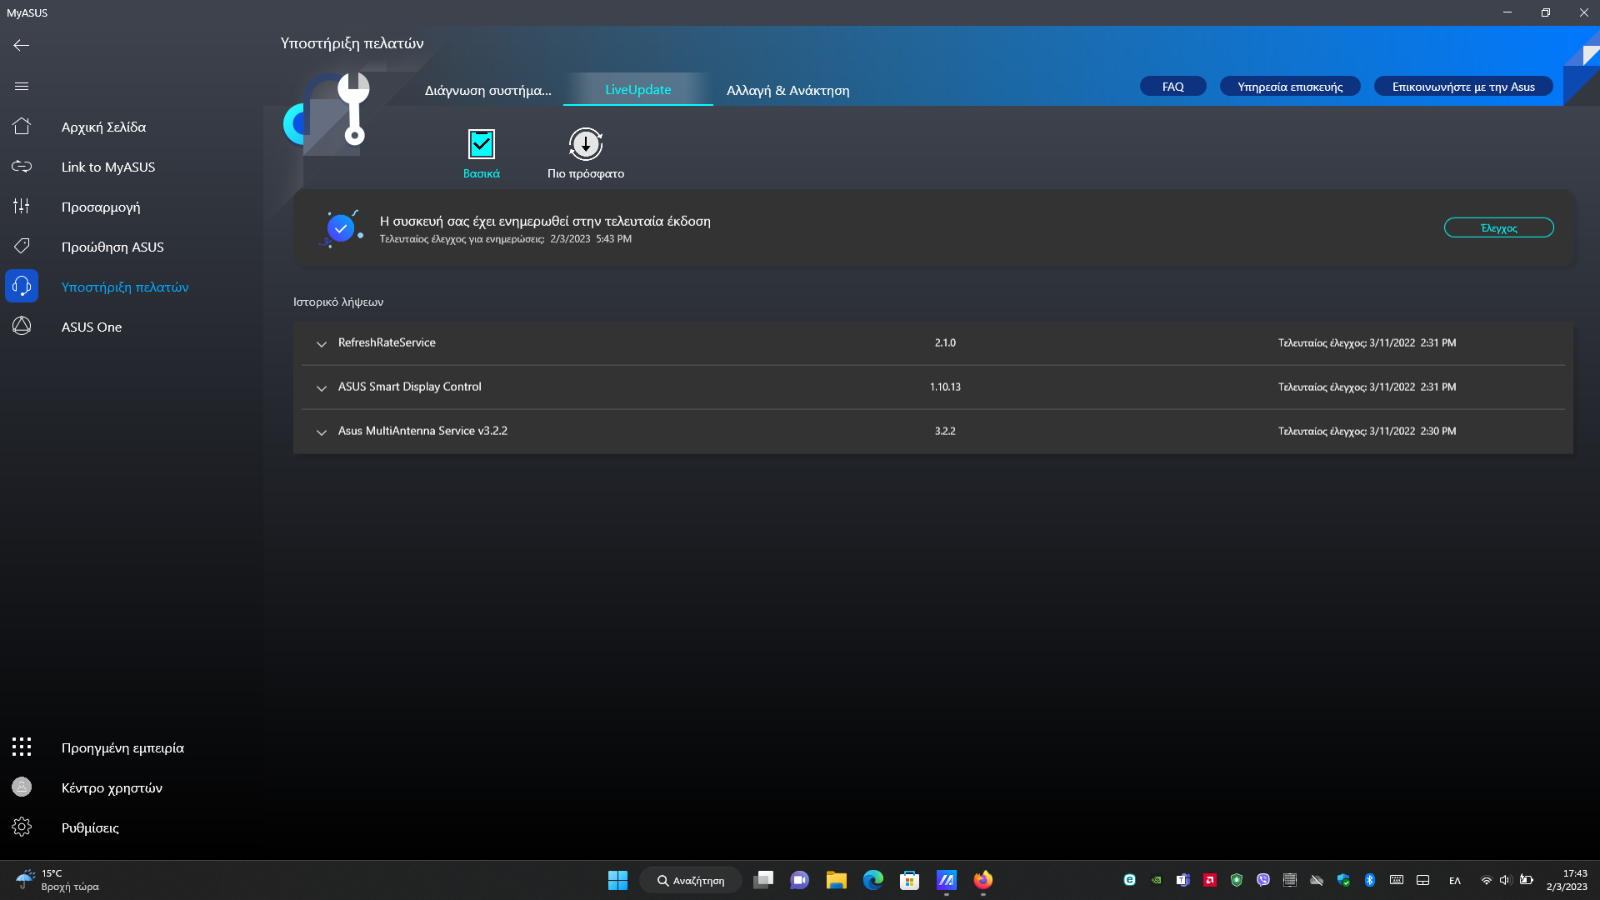Viewport: 1600px width, 900px height.
Task: Expand Asus MultiAntenna Service v3.2.2 entry
Action: 321,432
